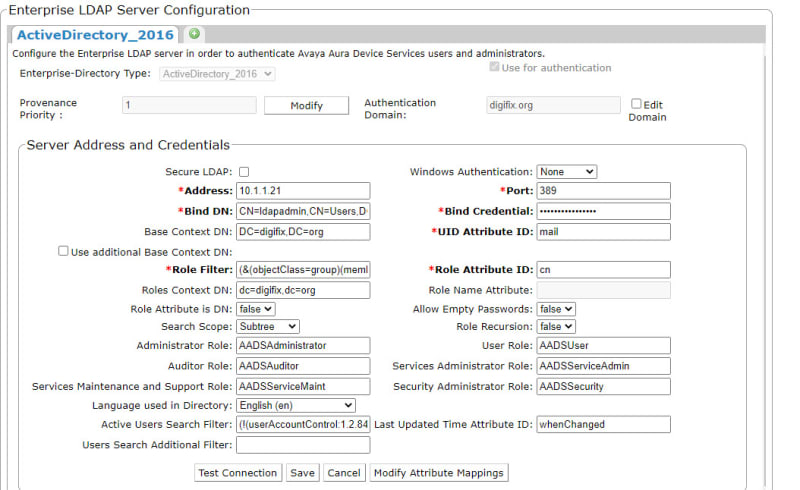Click the UID Attribute ID field
800x490 pixels.
[x=604, y=232]
